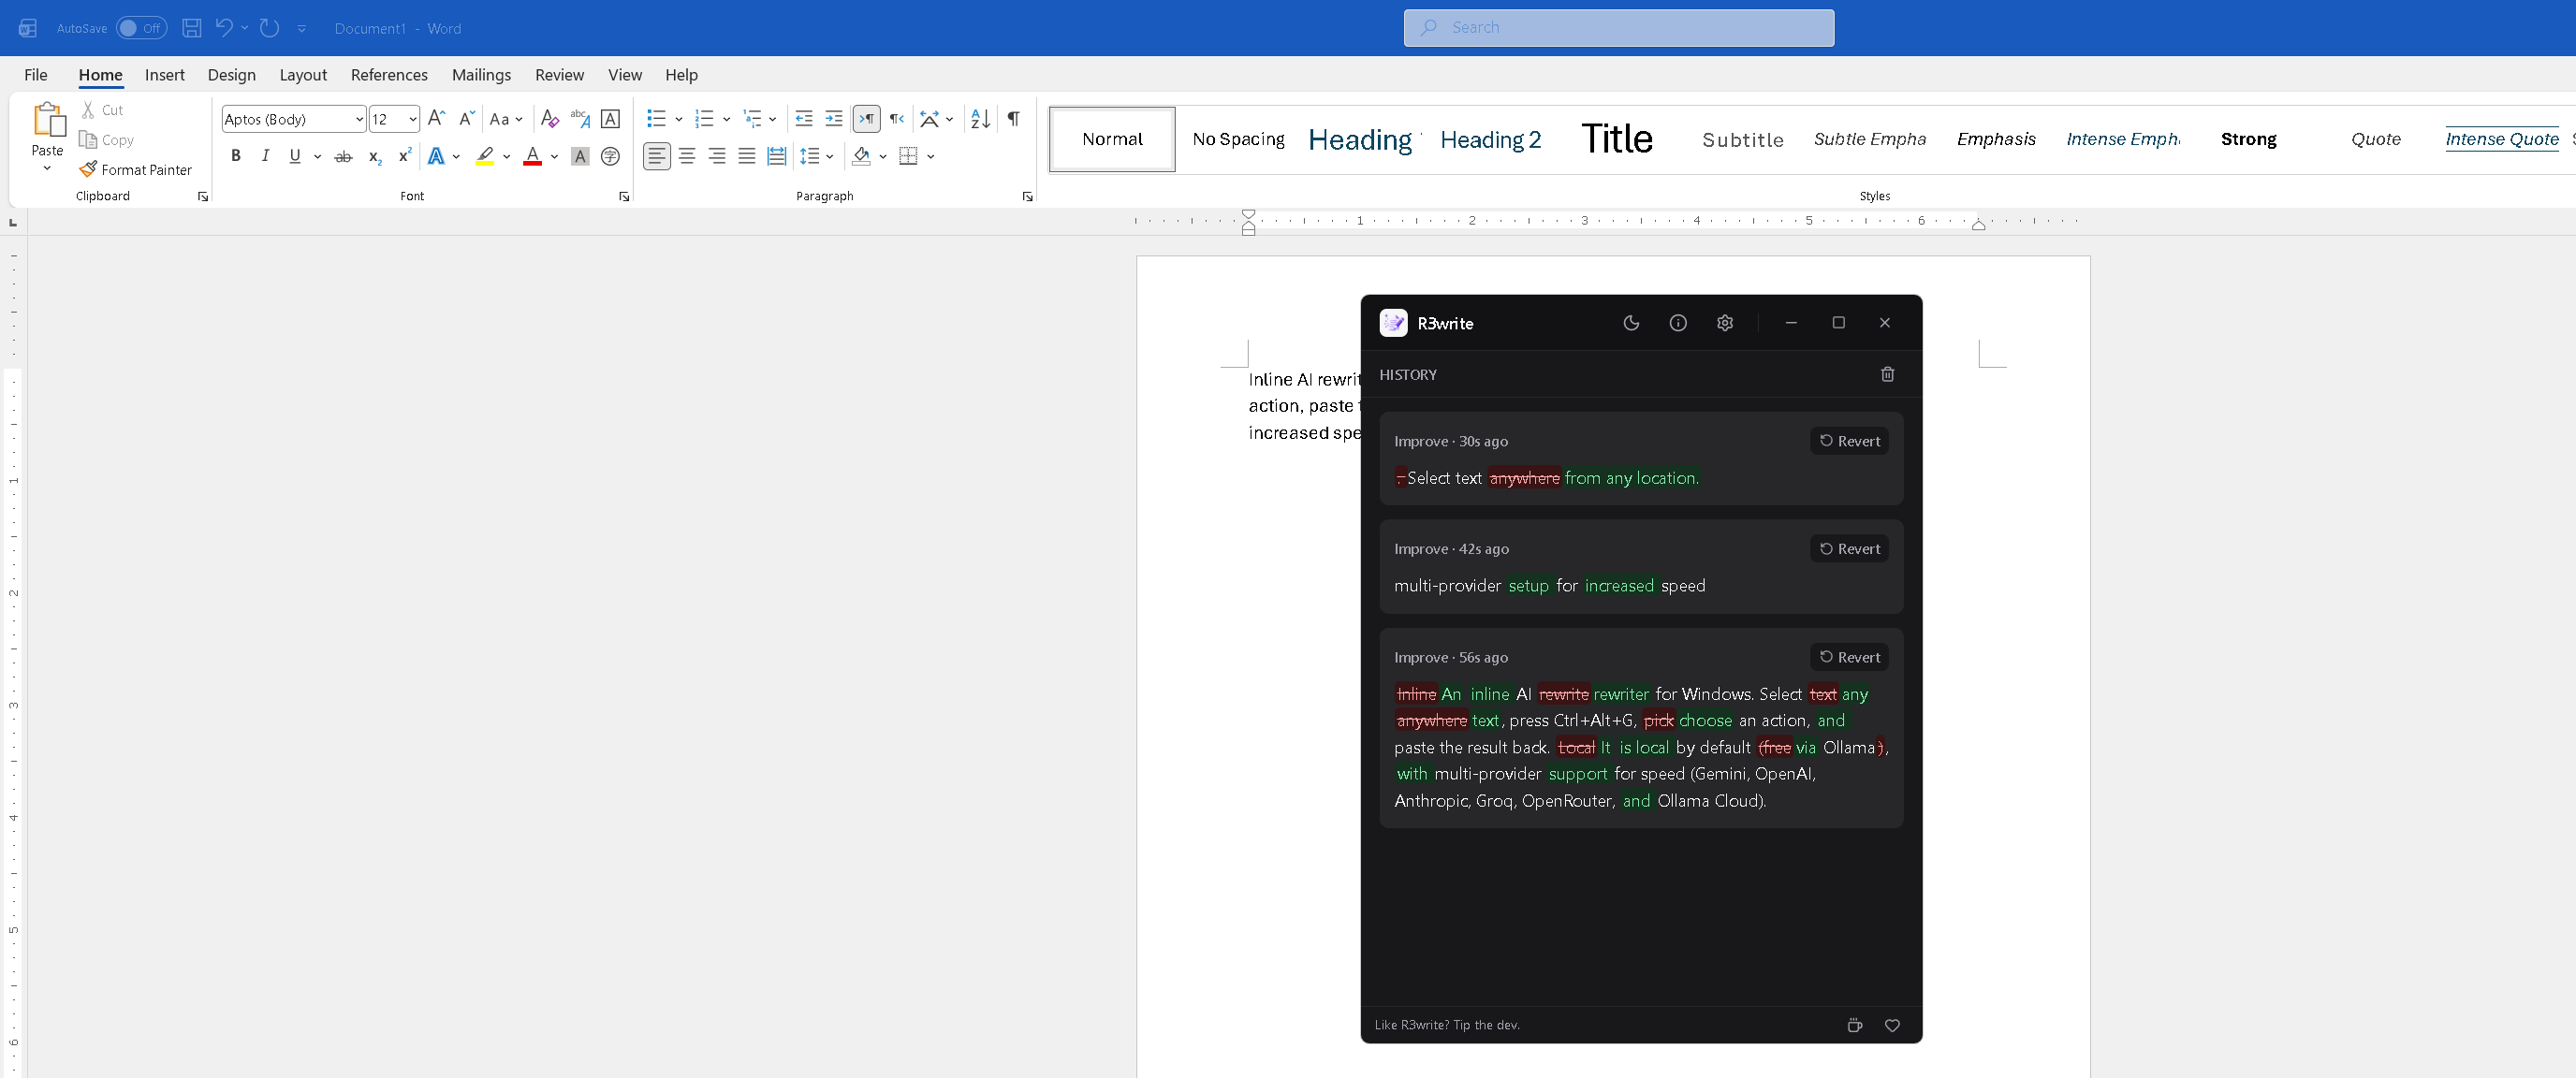Apply subscript formatting

[x=375, y=157]
